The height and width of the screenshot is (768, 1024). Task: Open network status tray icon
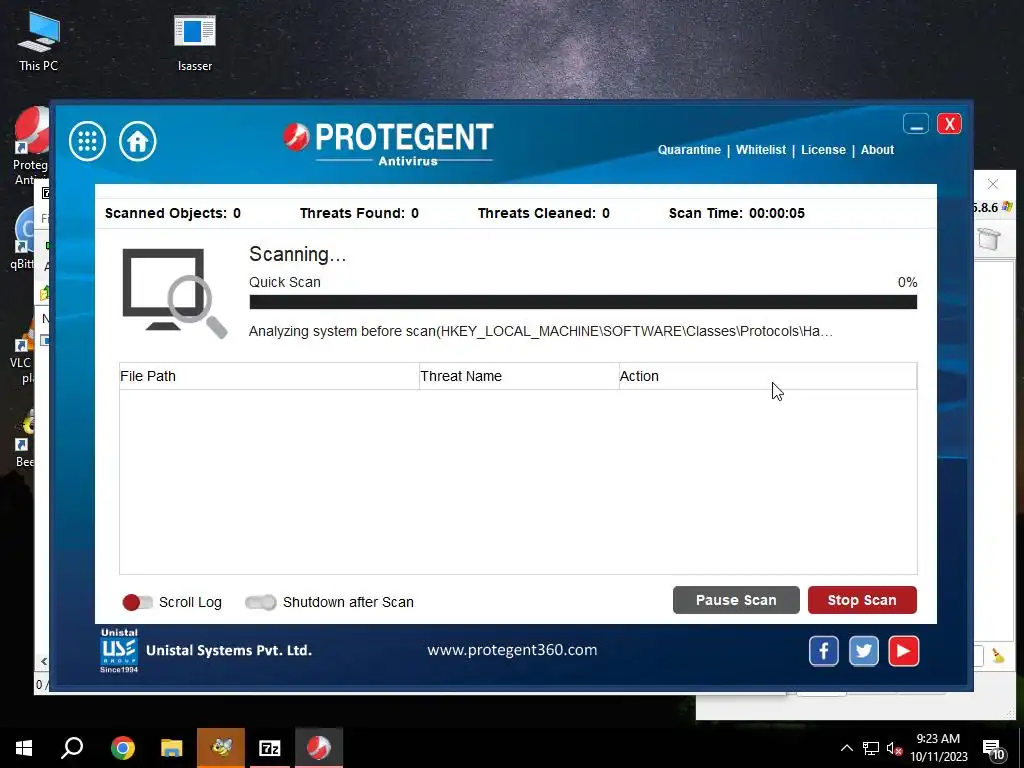[x=871, y=748]
